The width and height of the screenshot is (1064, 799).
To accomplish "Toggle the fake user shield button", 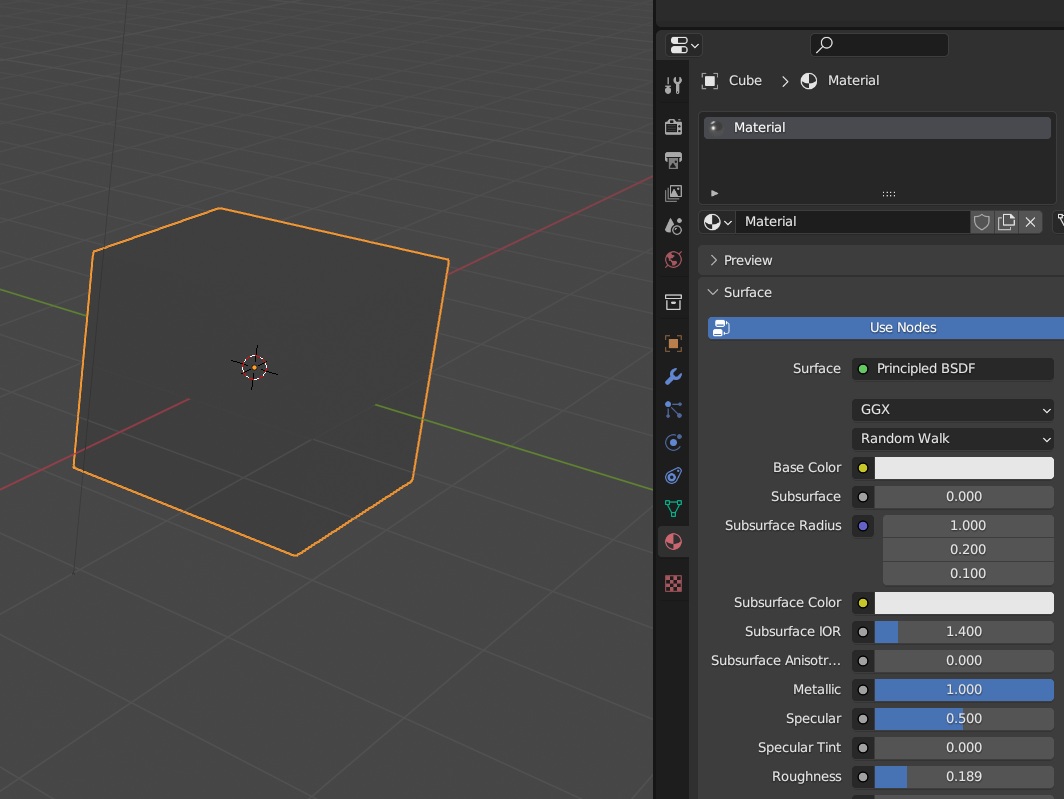I will [982, 222].
